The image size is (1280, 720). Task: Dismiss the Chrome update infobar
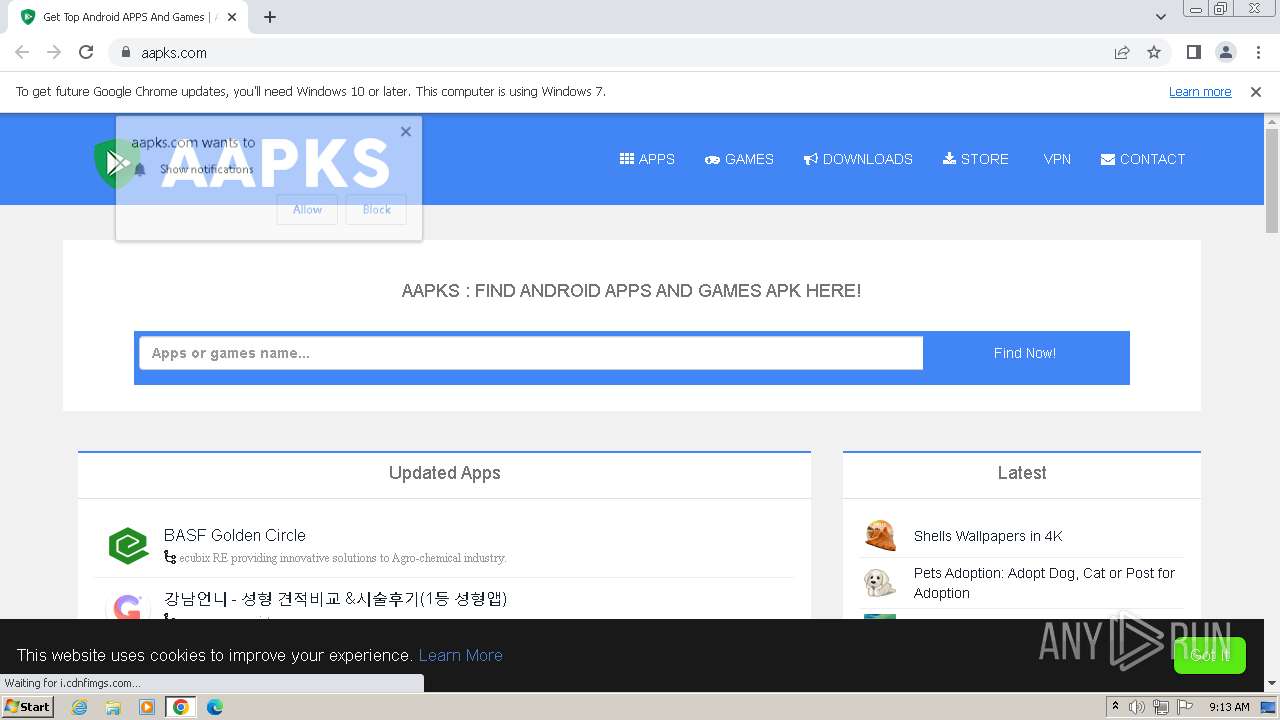coord(1256,92)
